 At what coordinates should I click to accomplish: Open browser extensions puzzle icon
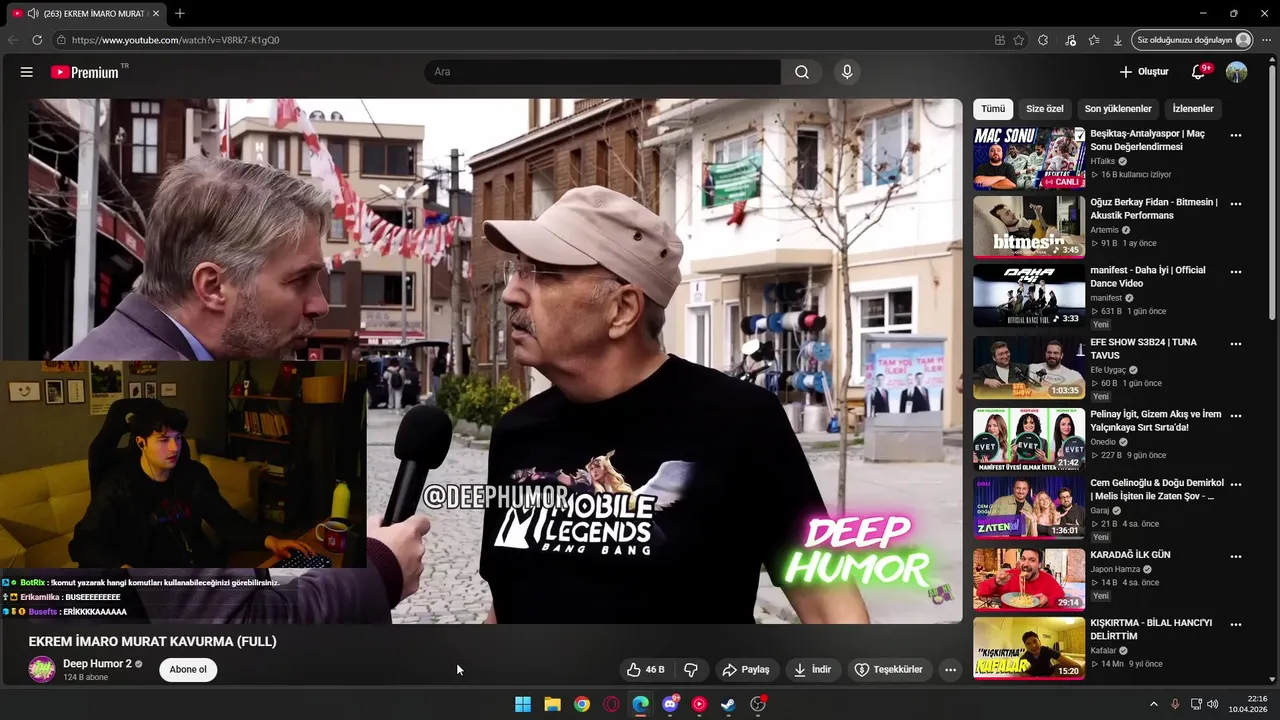tap(1043, 40)
